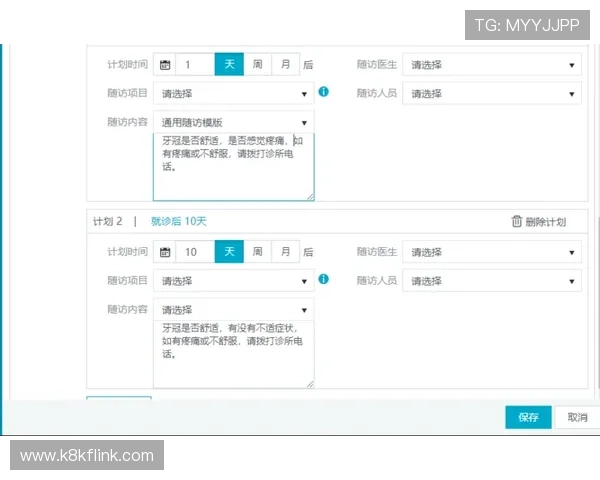Click the 就诊后 10天 link
600x480 pixels.
point(179,221)
